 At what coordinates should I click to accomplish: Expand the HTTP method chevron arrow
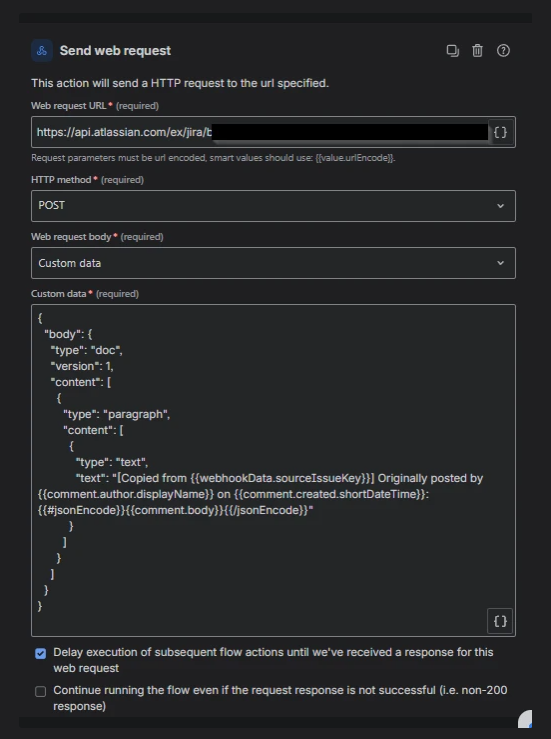[x=501, y=206]
